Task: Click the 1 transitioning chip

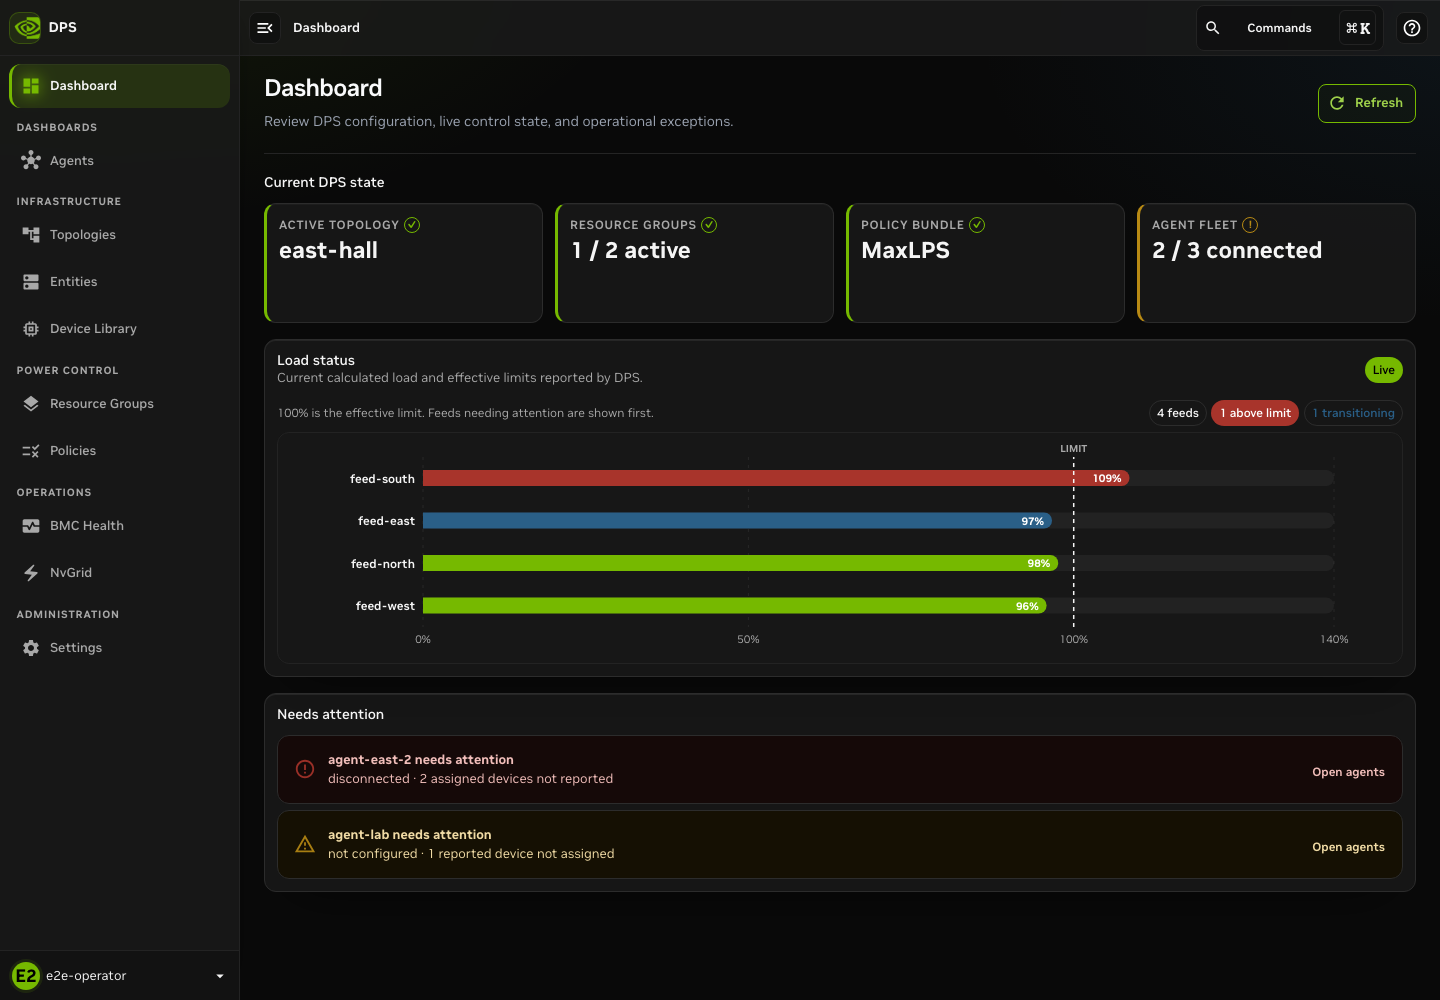Action: (x=1353, y=413)
